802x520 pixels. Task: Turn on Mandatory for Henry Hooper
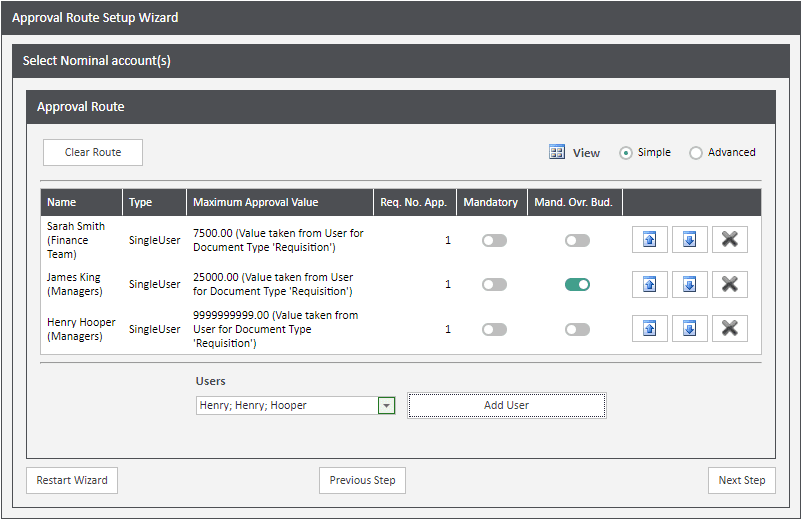494,329
